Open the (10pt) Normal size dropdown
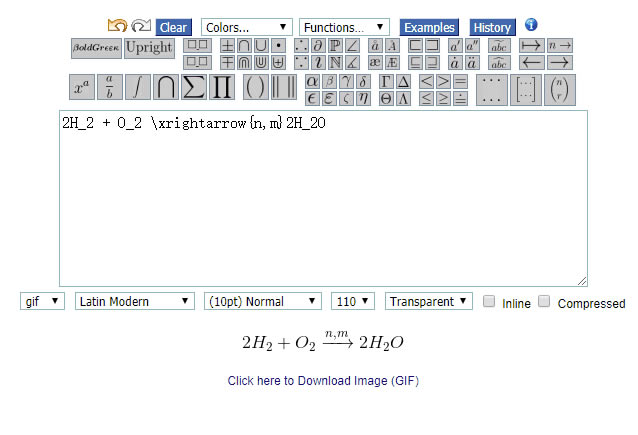 [263, 301]
